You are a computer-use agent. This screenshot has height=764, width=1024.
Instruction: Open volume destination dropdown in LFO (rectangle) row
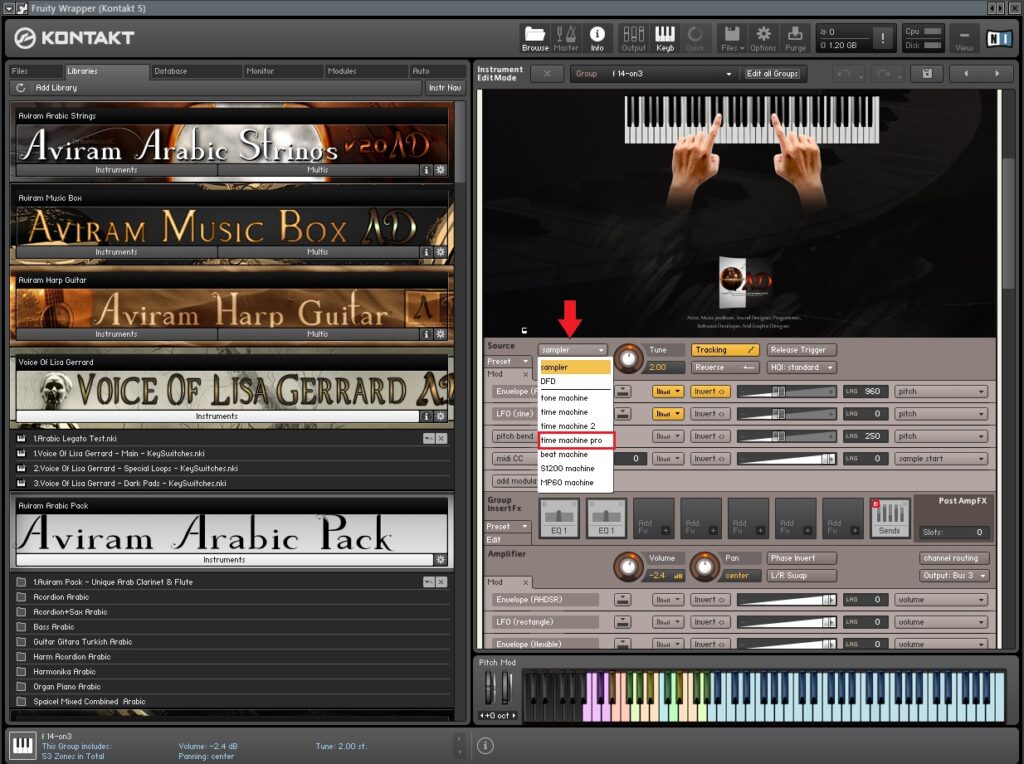coord(941,622)
